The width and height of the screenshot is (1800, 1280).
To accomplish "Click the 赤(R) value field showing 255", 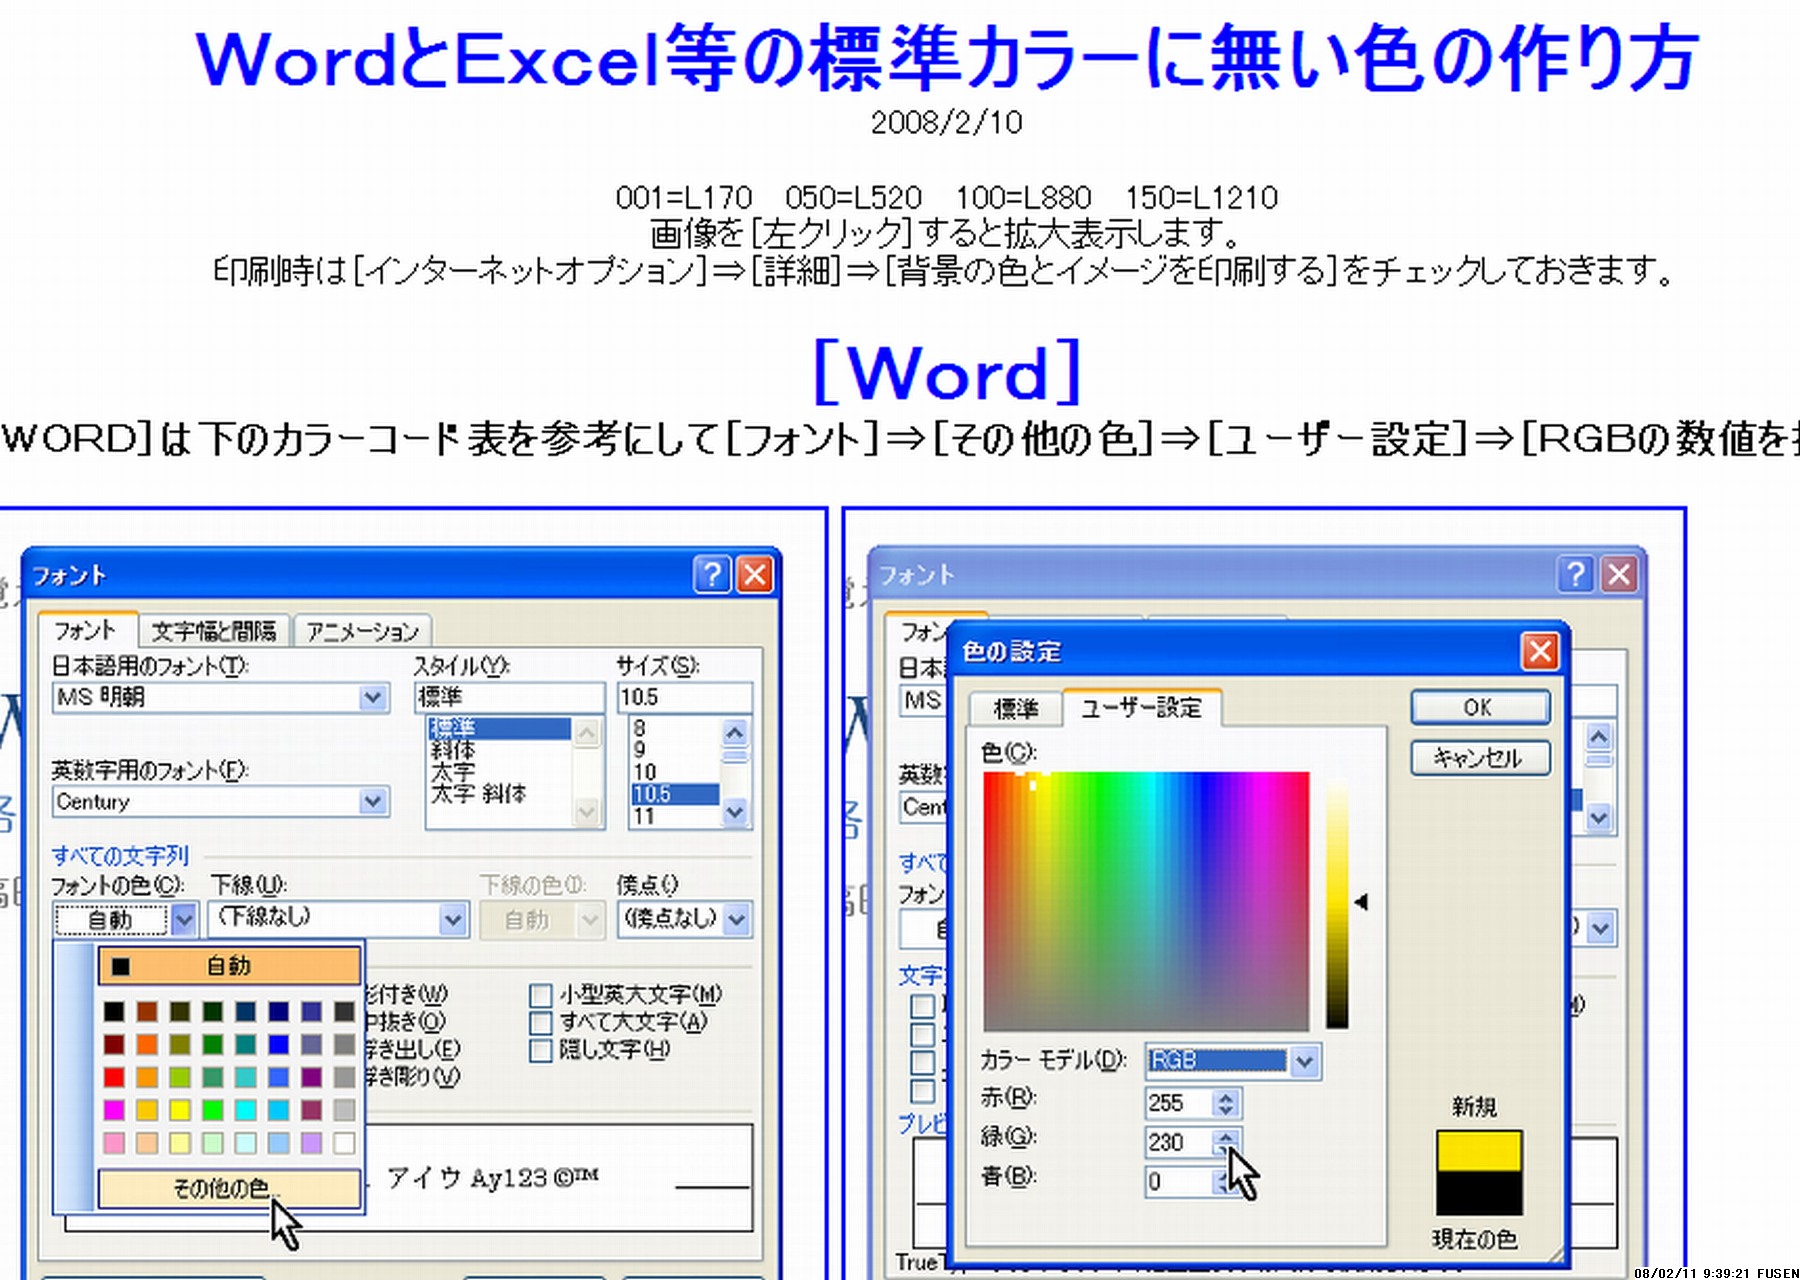I will pyautogui.click(x=1179, y=1103).
